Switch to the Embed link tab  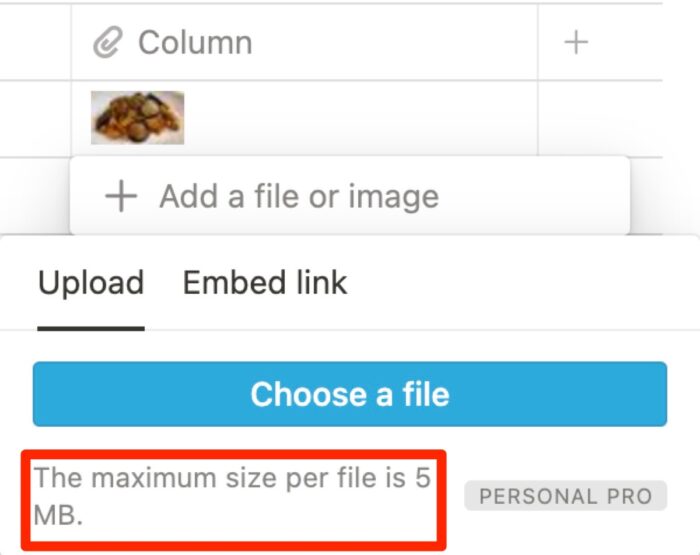265,283
